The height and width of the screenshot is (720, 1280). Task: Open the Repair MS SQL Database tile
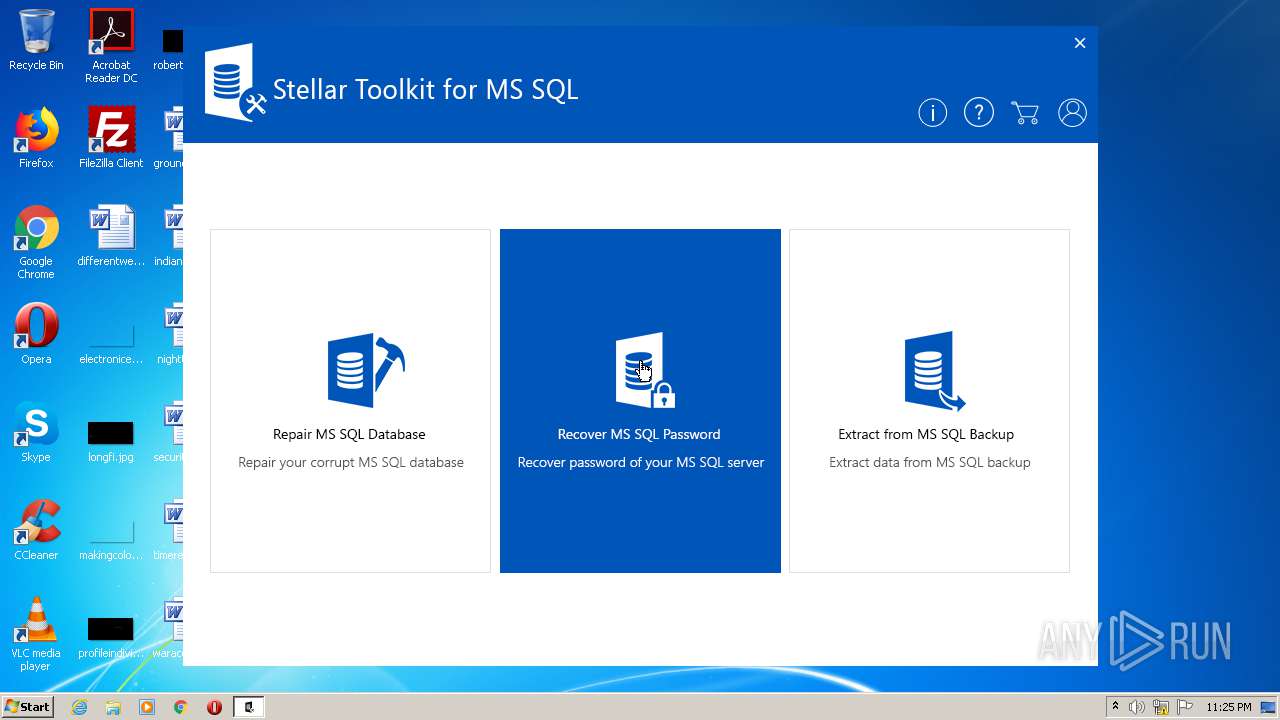(350, 401)
